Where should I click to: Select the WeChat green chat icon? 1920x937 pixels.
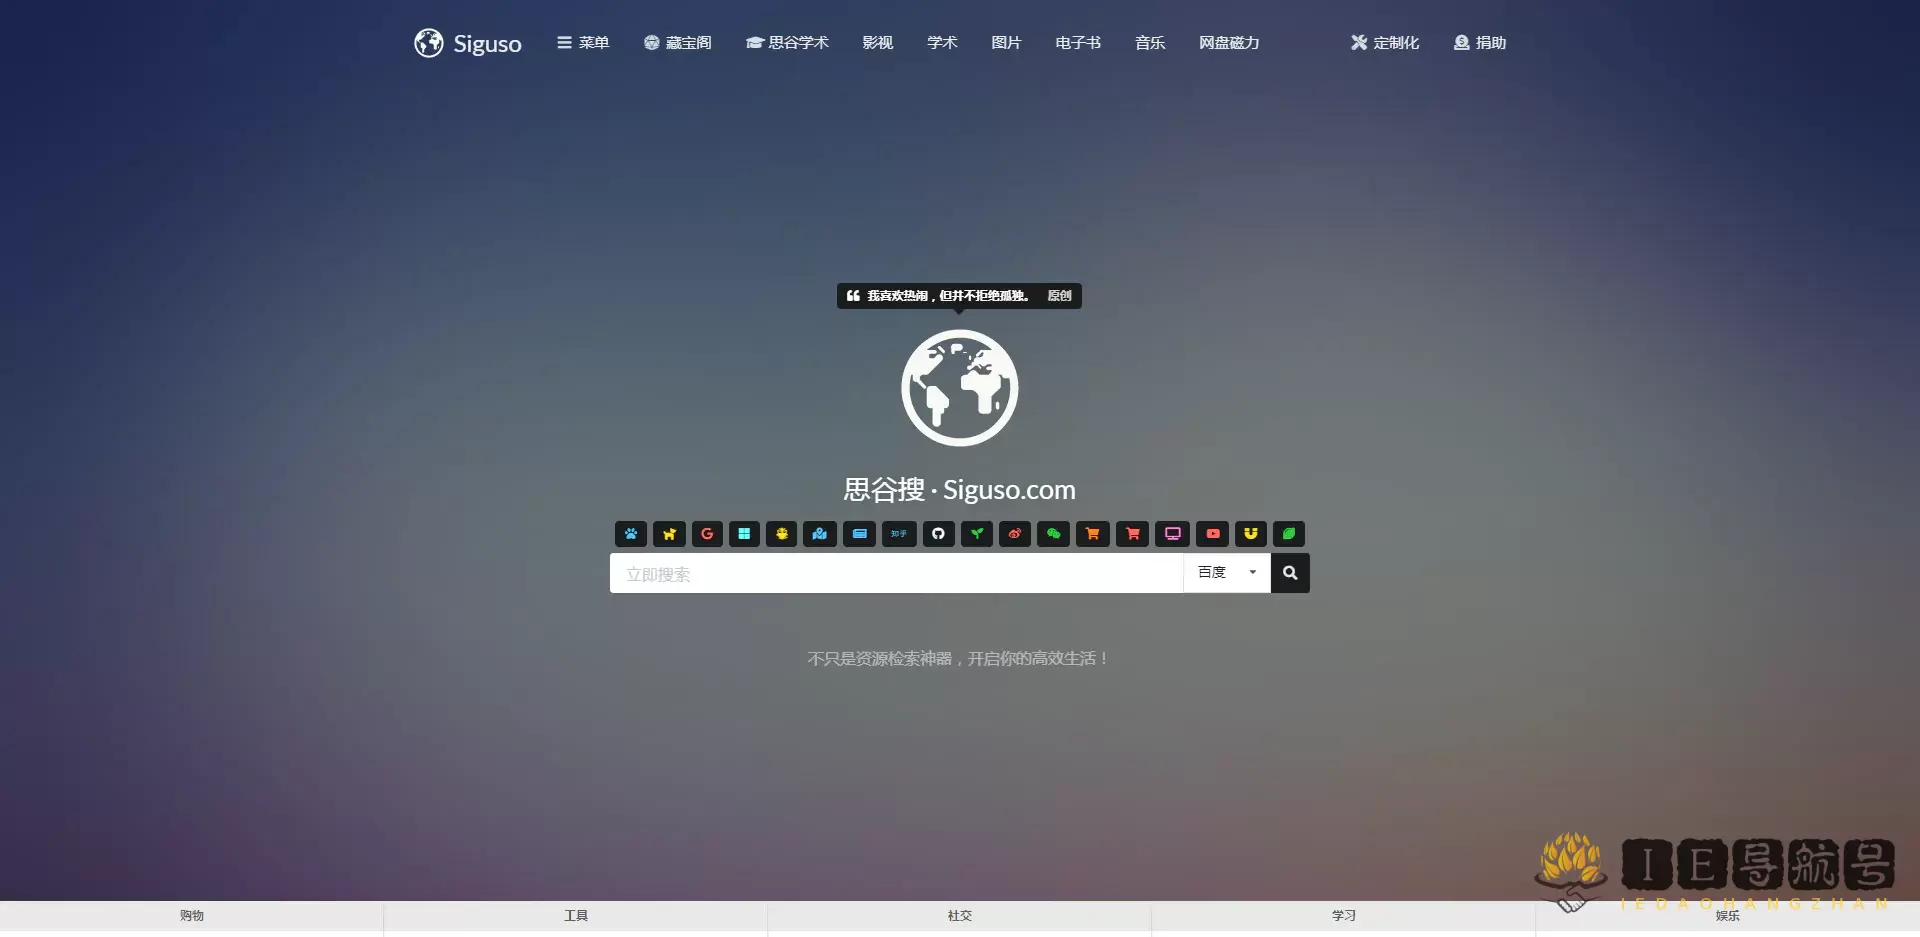tap(1053, 534)
